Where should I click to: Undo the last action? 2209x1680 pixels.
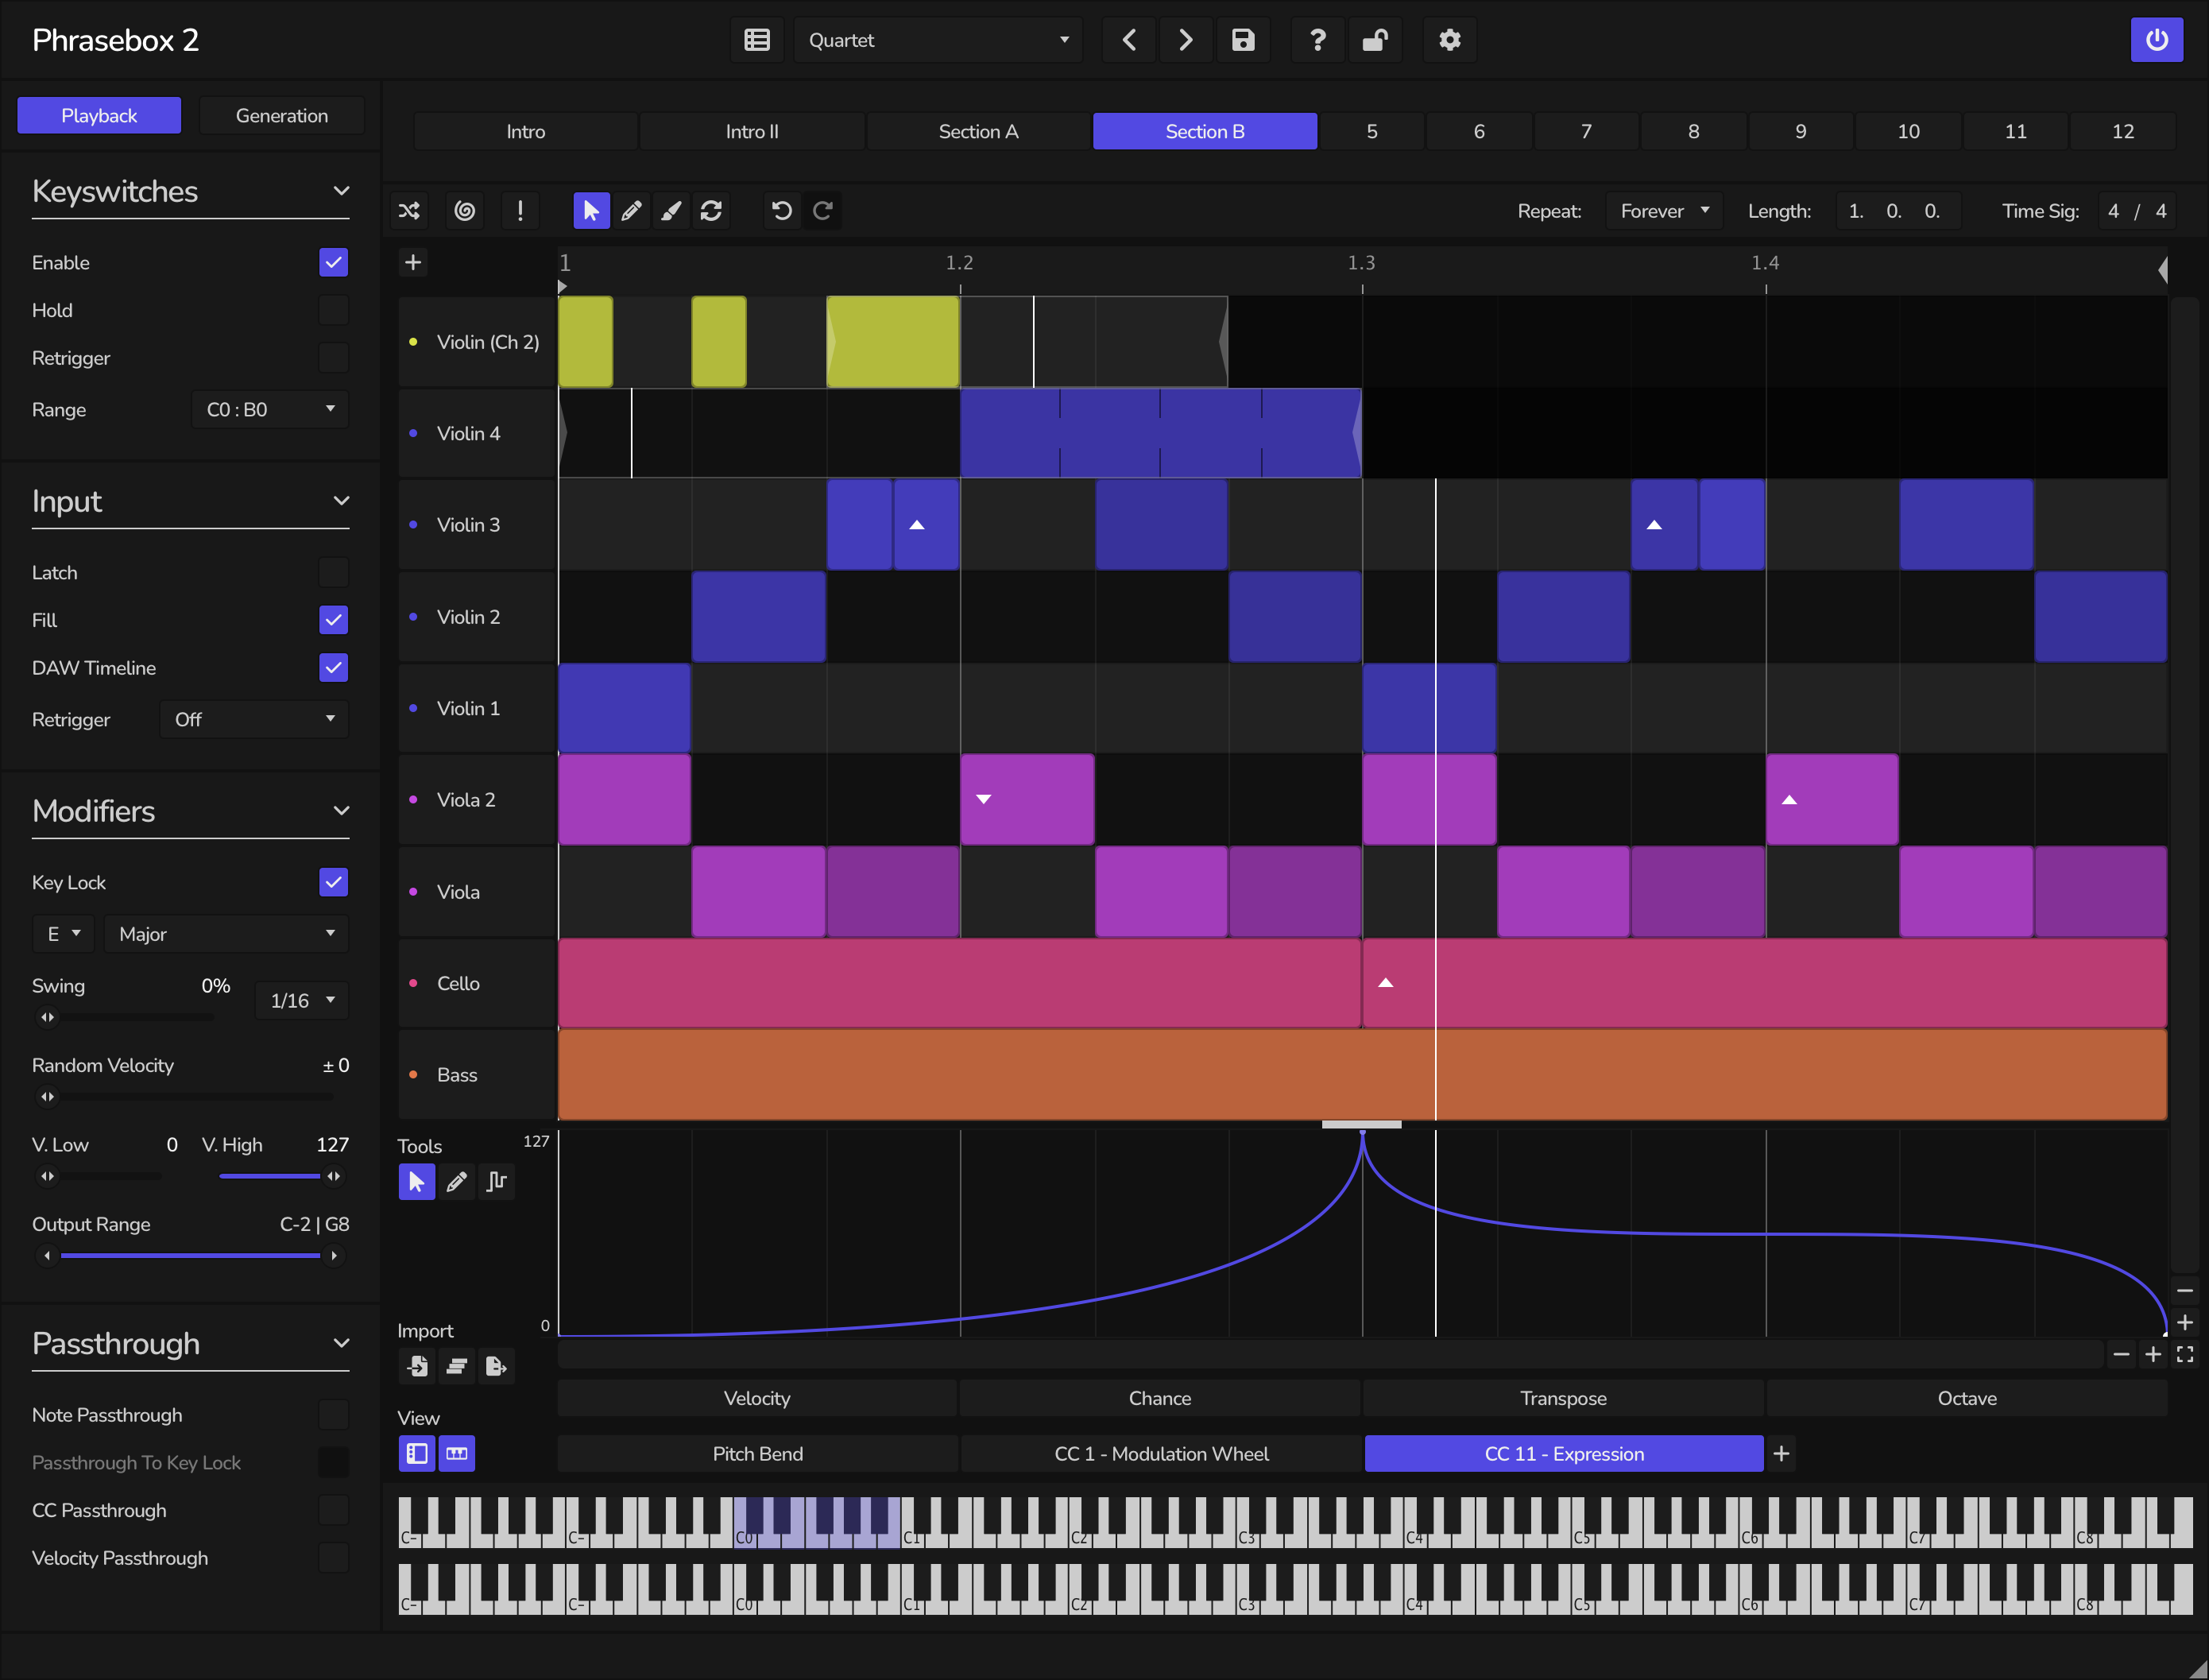[782, 211]
